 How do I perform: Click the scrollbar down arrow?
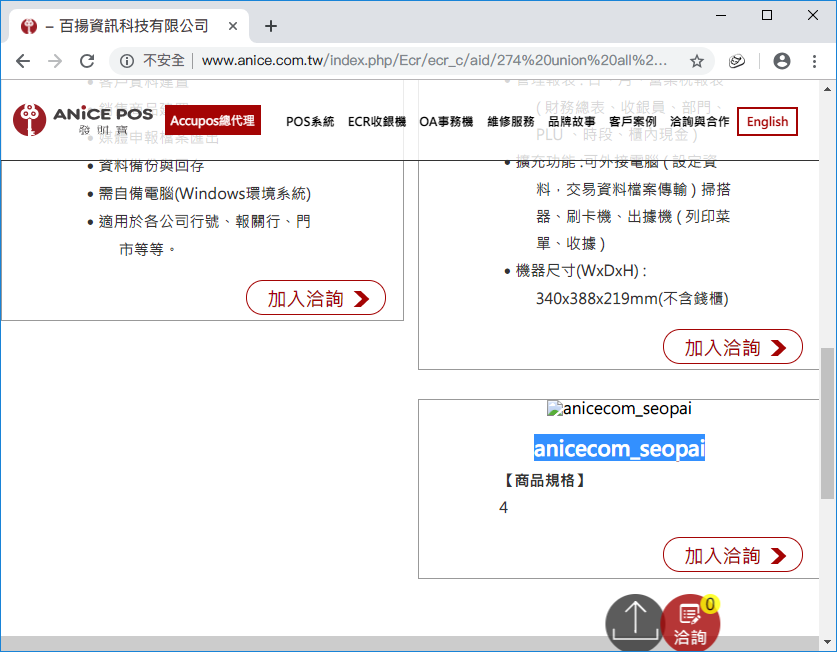[x=827, y=641]
